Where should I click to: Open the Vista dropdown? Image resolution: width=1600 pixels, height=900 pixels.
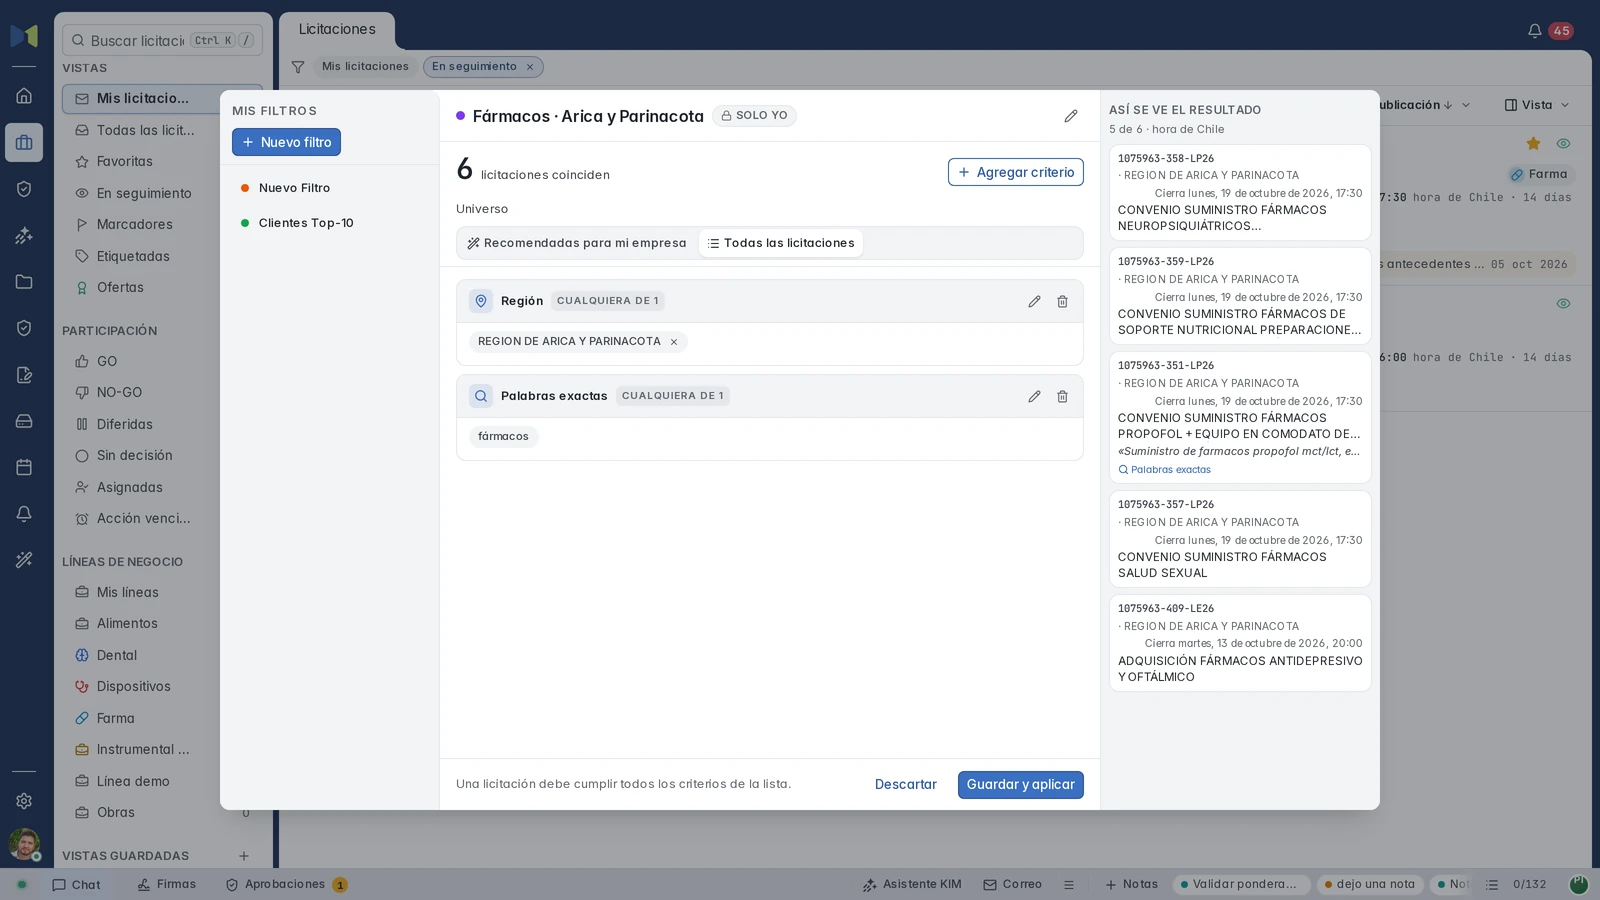tap(1537, 105)
